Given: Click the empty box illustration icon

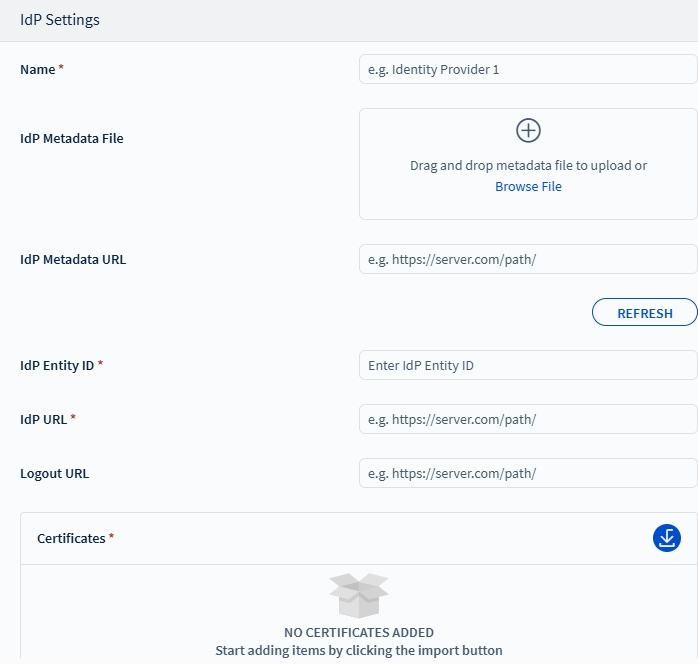Looking at the screenshot, I should pos(358,595).
